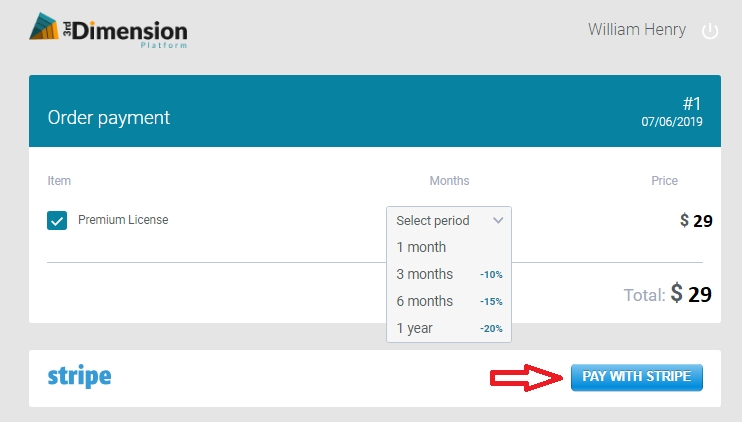Screen dimensions: 742x422
Task: Click the Order payment header title
Action: (109, 118)
